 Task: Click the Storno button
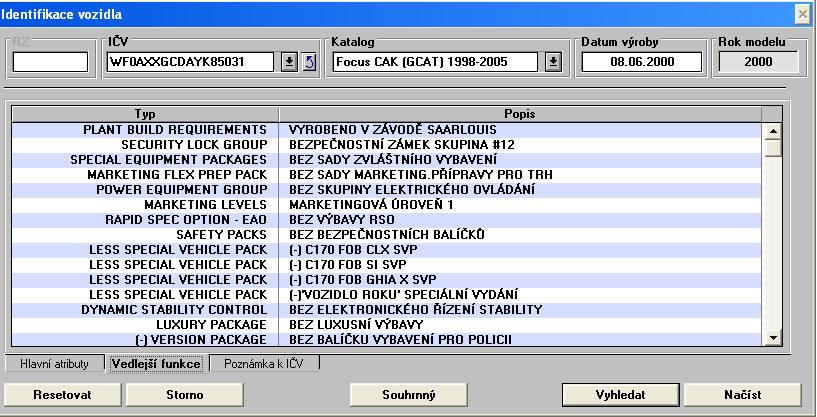point(184,394)
